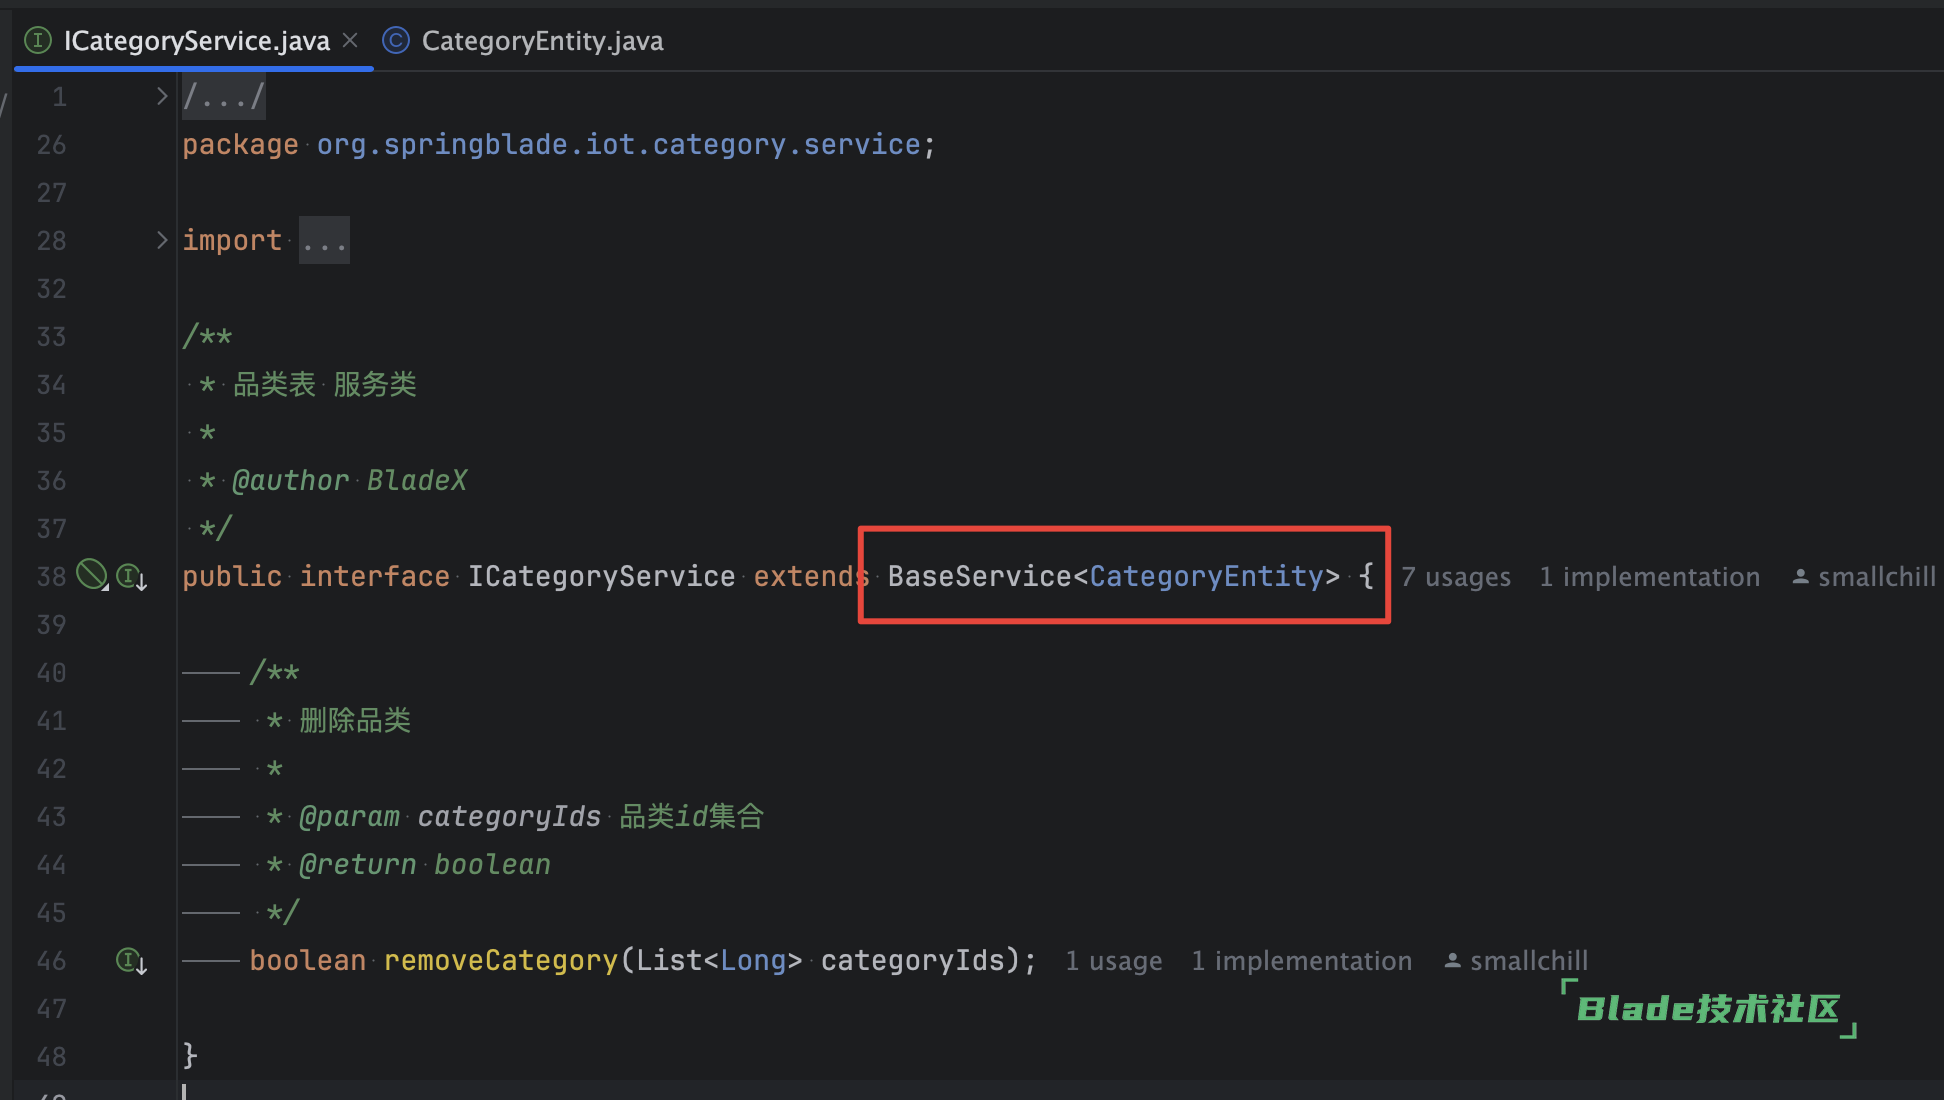Show the 1 usage of removeCategory
Viewport: 1944px width, 1100px height.
pos(1114,961)
